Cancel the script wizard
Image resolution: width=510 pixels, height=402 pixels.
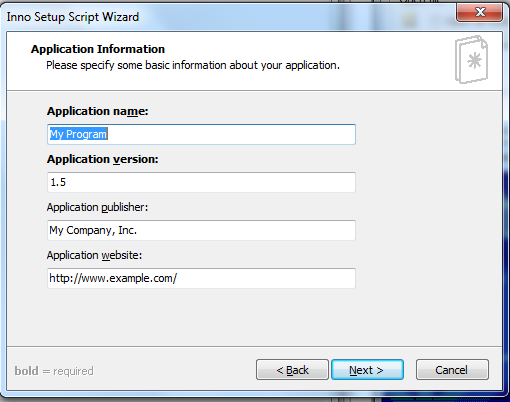[452, 370]
